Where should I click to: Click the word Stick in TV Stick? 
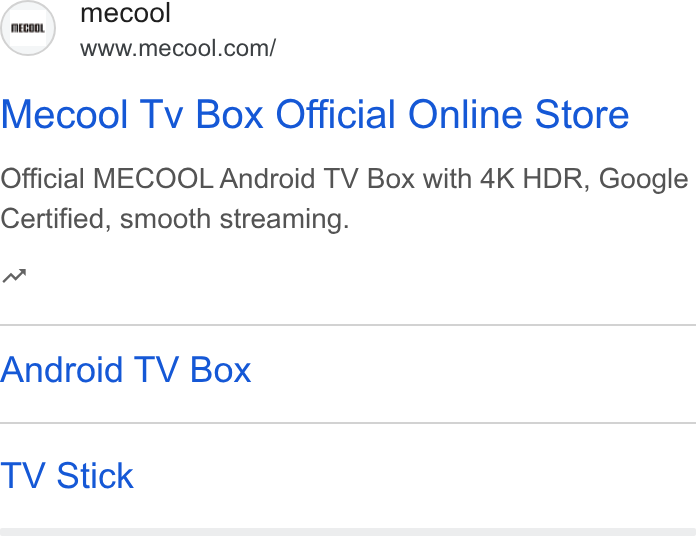95,476
